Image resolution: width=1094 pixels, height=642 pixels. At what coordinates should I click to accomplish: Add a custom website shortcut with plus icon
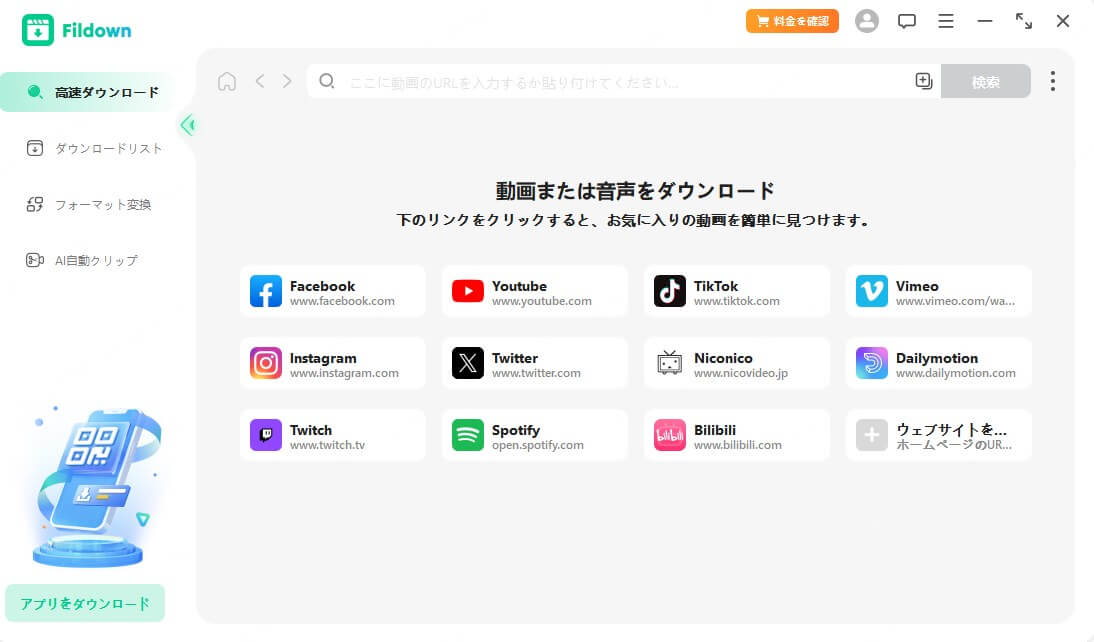938,435
